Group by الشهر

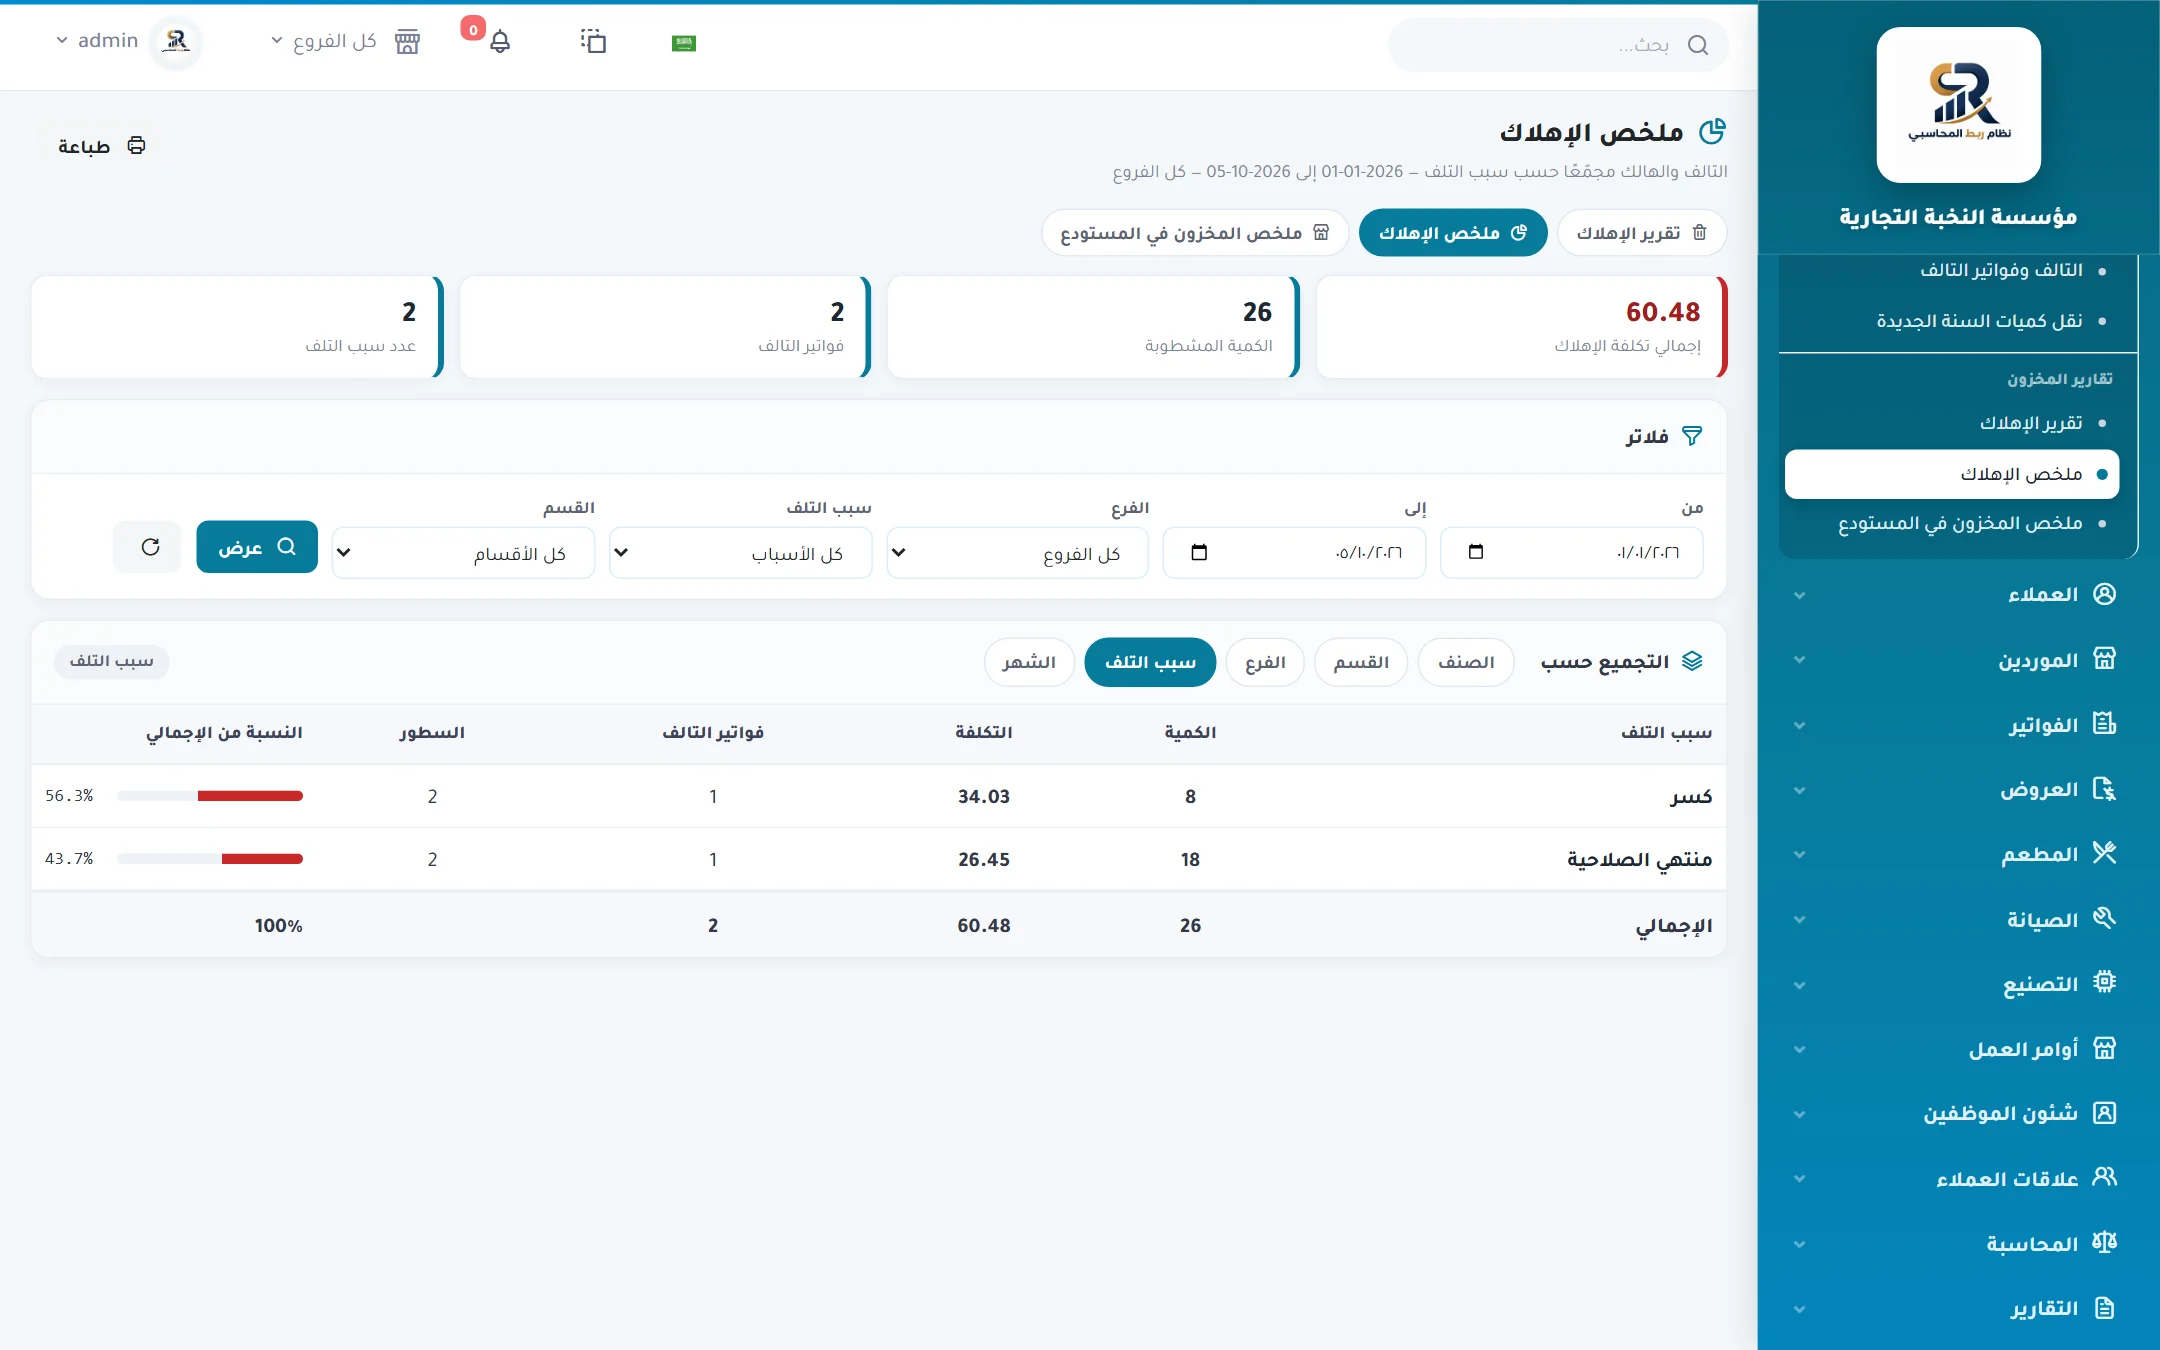coord(1029,662)
